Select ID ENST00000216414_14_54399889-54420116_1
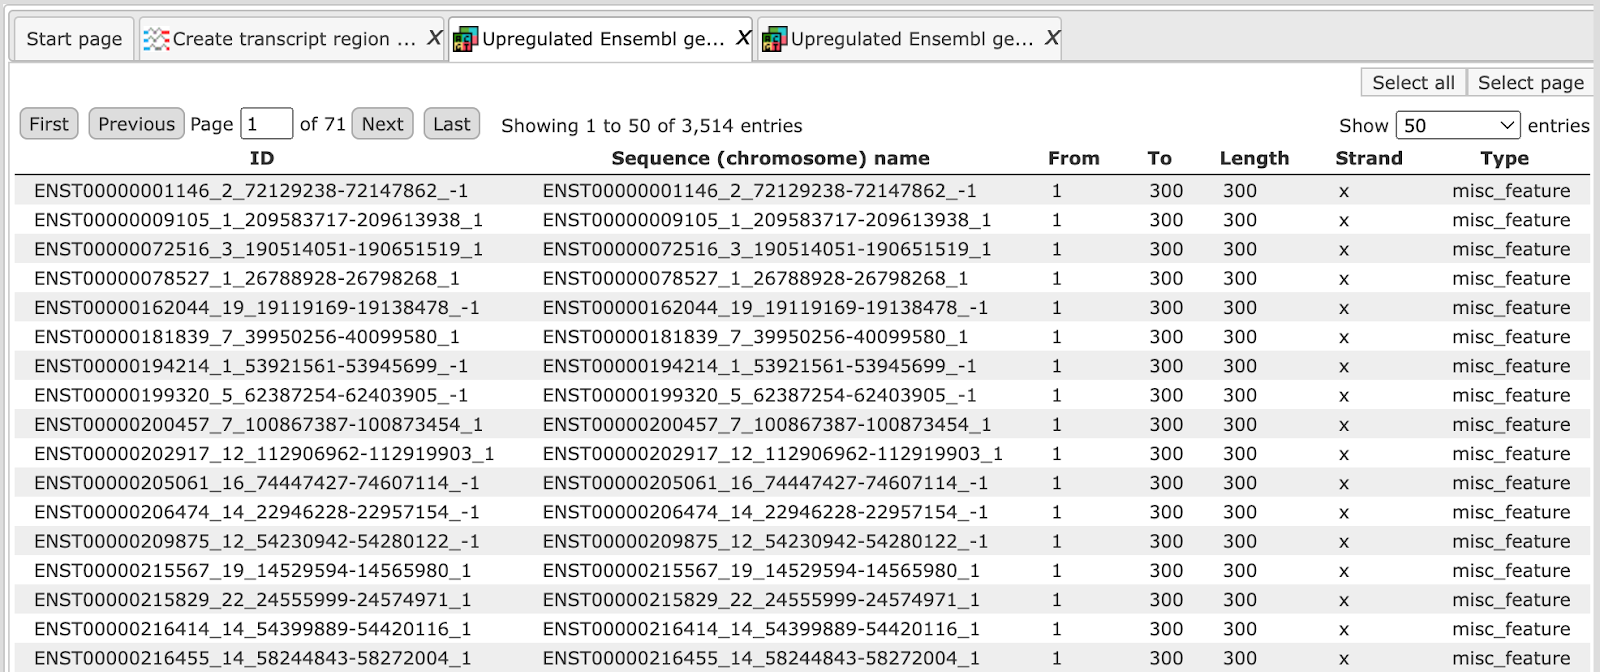 click(x=253, y=629)
